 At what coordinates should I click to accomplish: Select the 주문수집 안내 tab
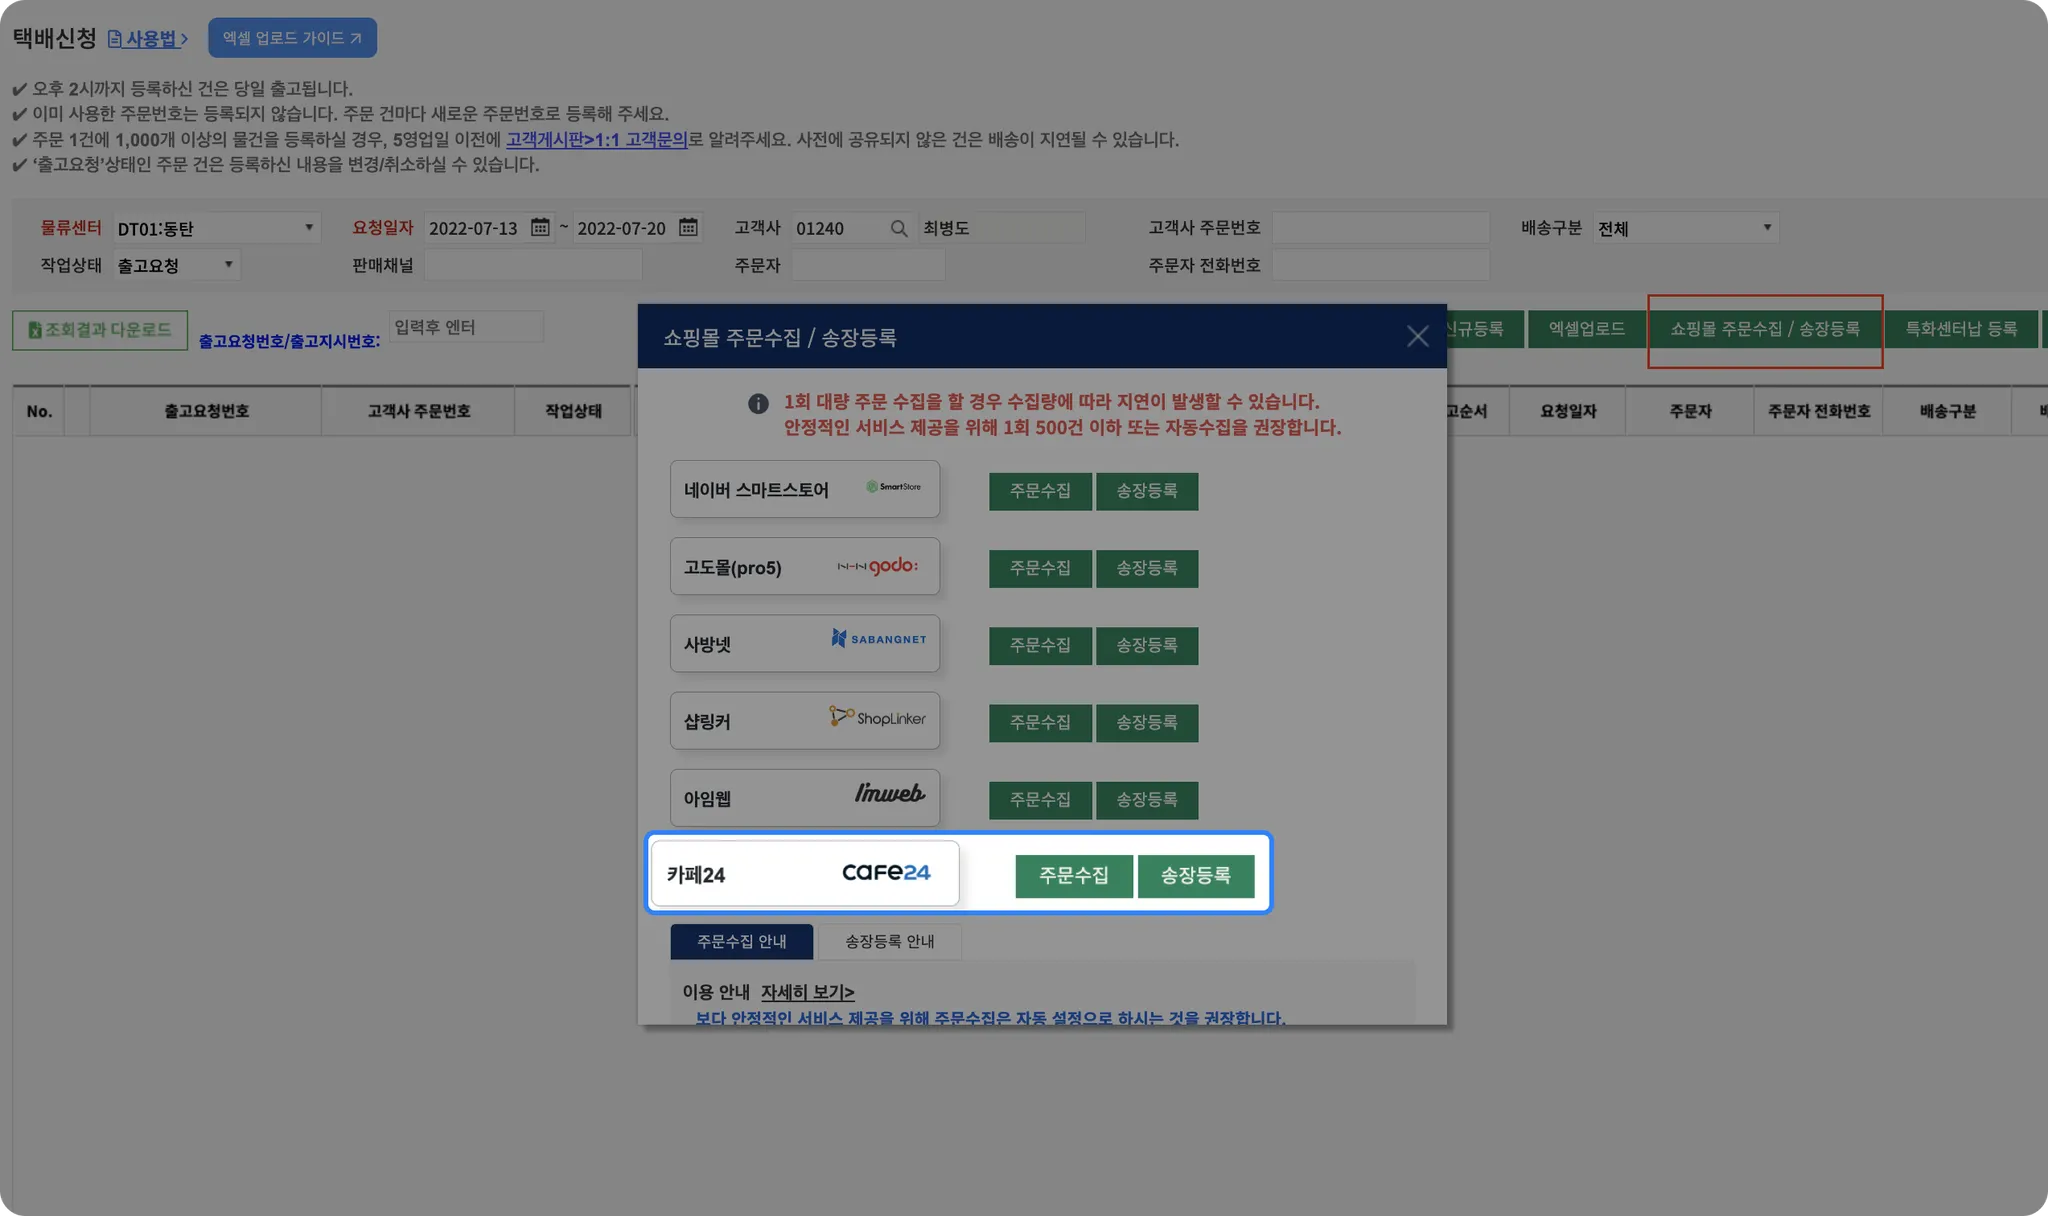click(741, 942)
